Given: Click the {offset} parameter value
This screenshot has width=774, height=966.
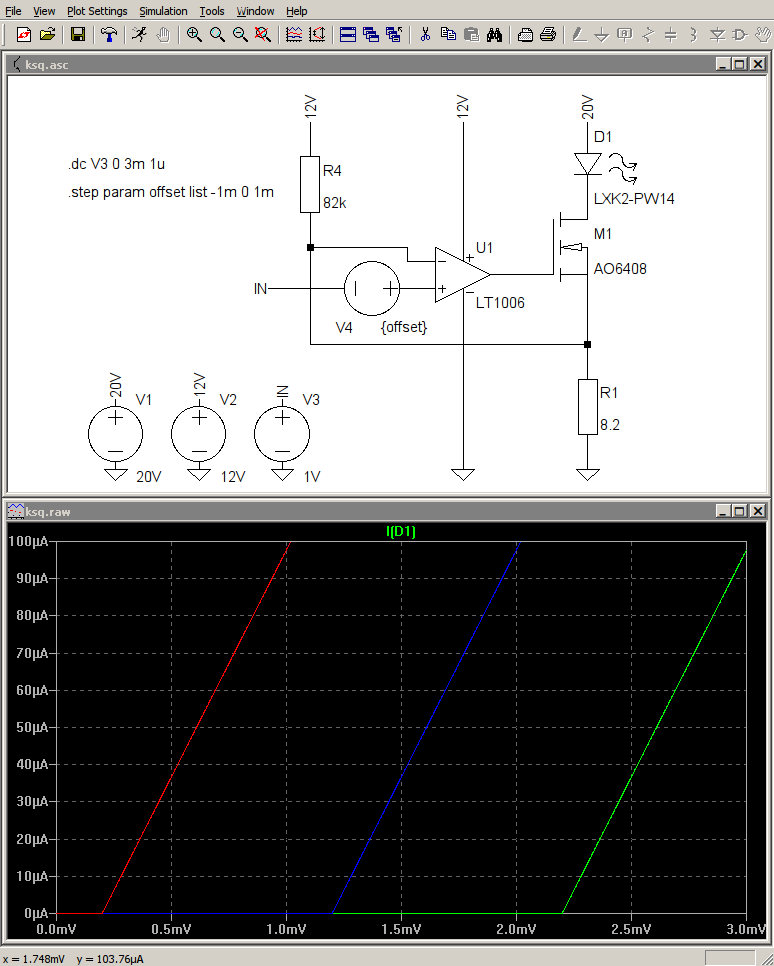Looking at the screenshot, I should pyautogui.click(x=404, y=327).
